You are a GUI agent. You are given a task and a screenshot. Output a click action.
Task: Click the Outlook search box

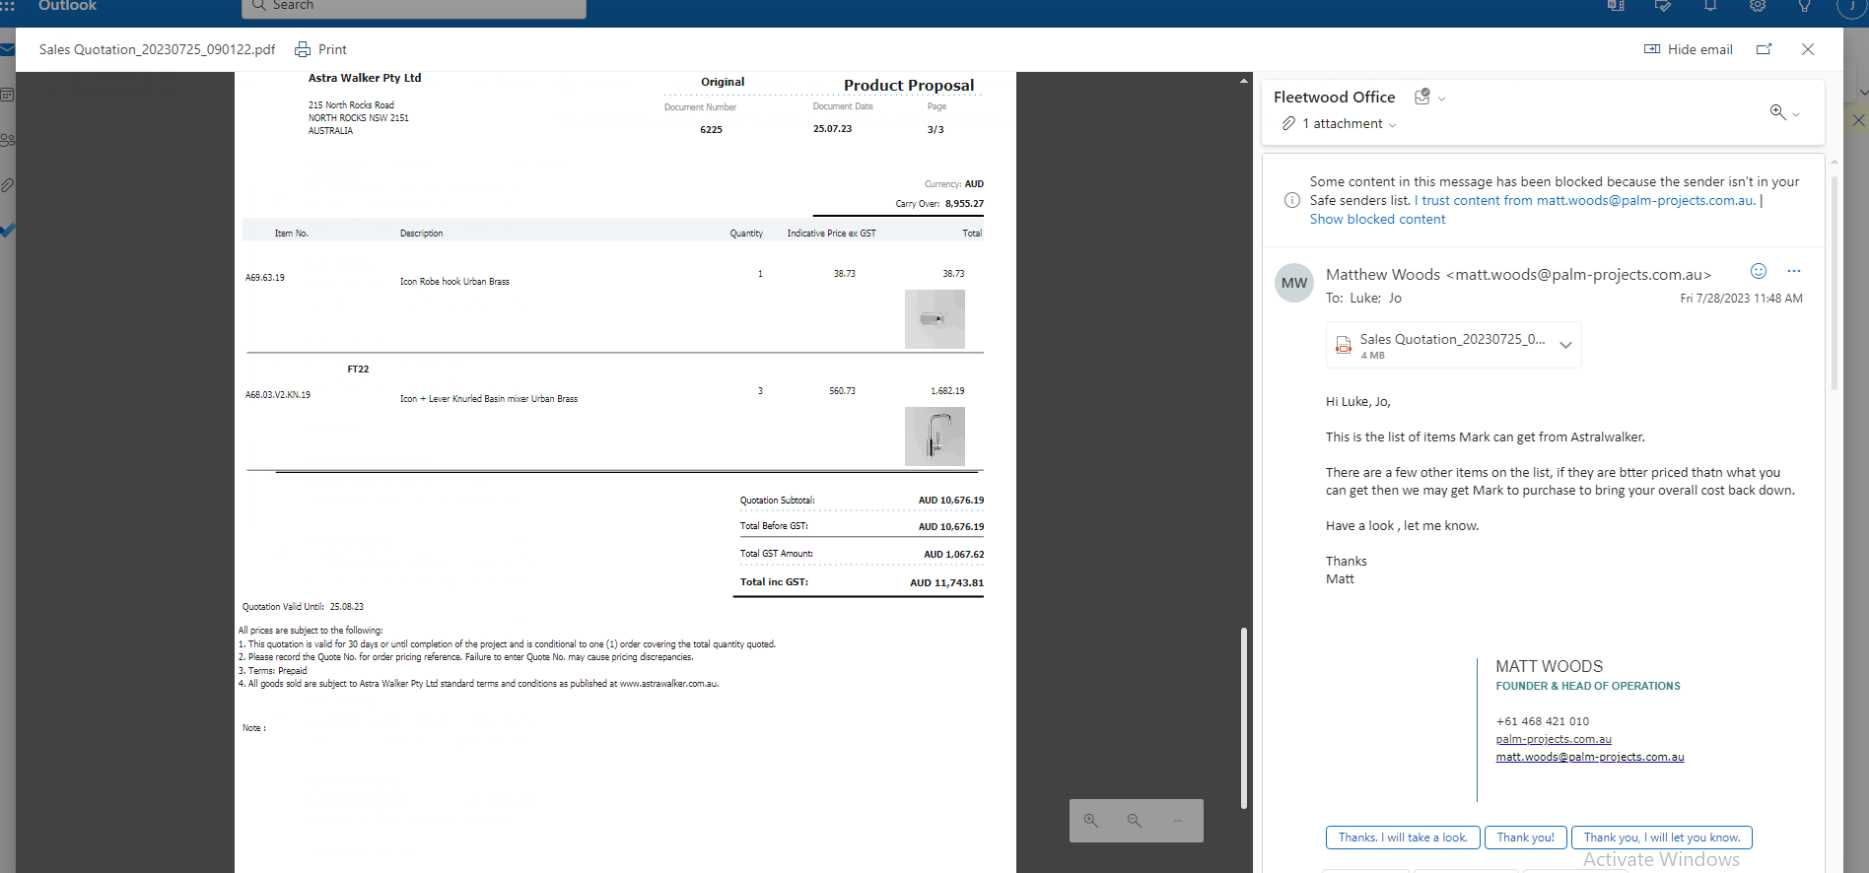point(413,7)
